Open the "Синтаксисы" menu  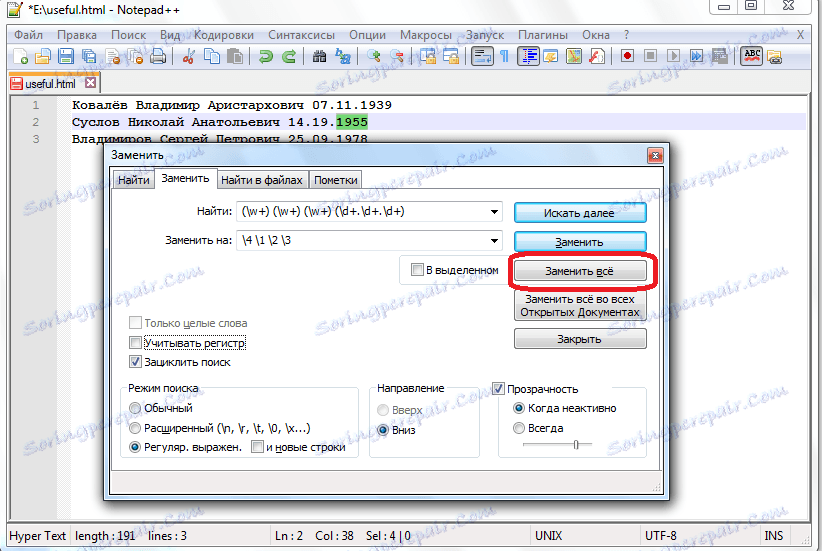pyautogui.click(x=301, y=35)
